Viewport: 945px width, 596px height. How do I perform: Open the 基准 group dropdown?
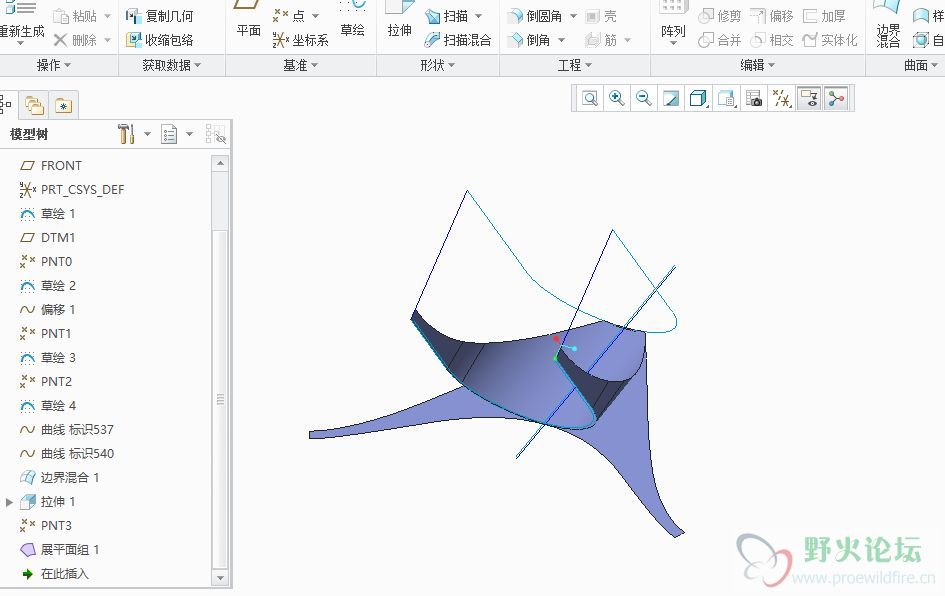[301, 64]
